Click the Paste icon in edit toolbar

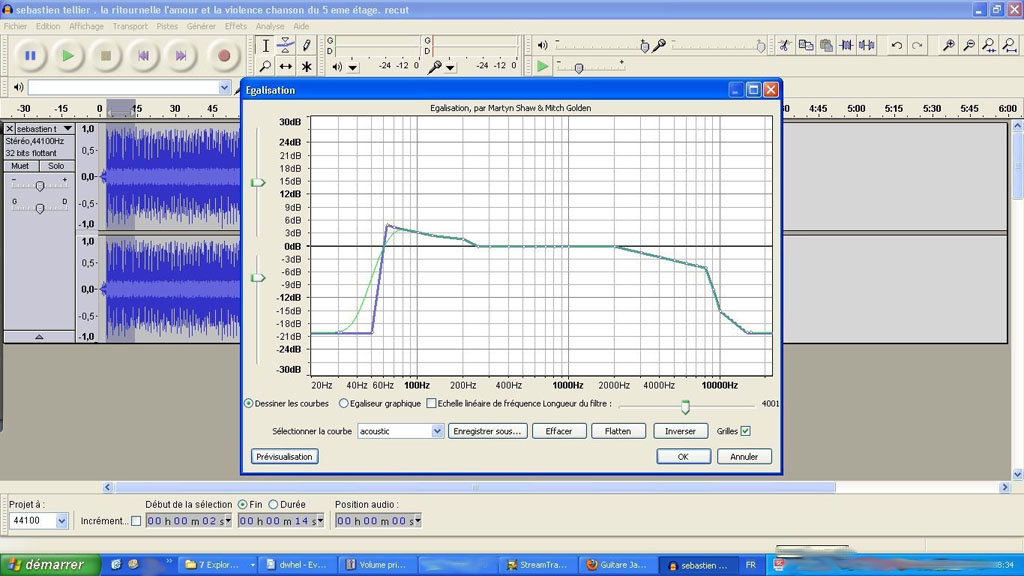pyautogui.click(x=826, y=45)
